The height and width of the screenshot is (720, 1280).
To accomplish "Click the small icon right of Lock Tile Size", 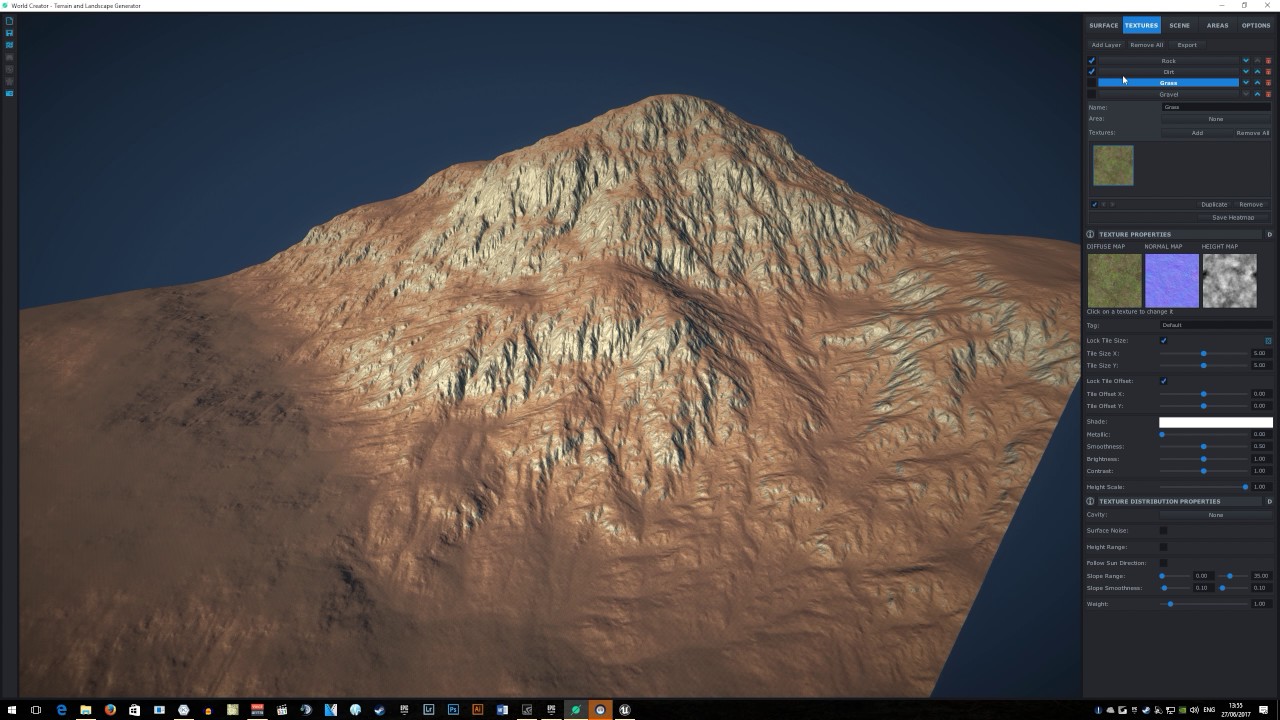I will (x=1268, y=341).
